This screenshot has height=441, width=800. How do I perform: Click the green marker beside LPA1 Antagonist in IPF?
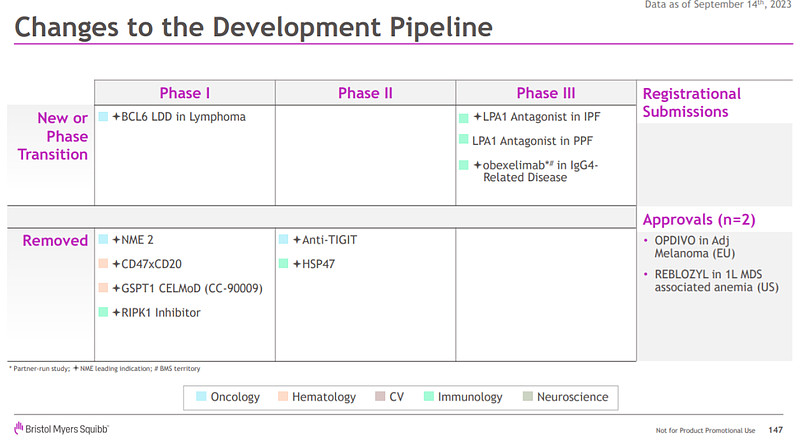point(464,117)
